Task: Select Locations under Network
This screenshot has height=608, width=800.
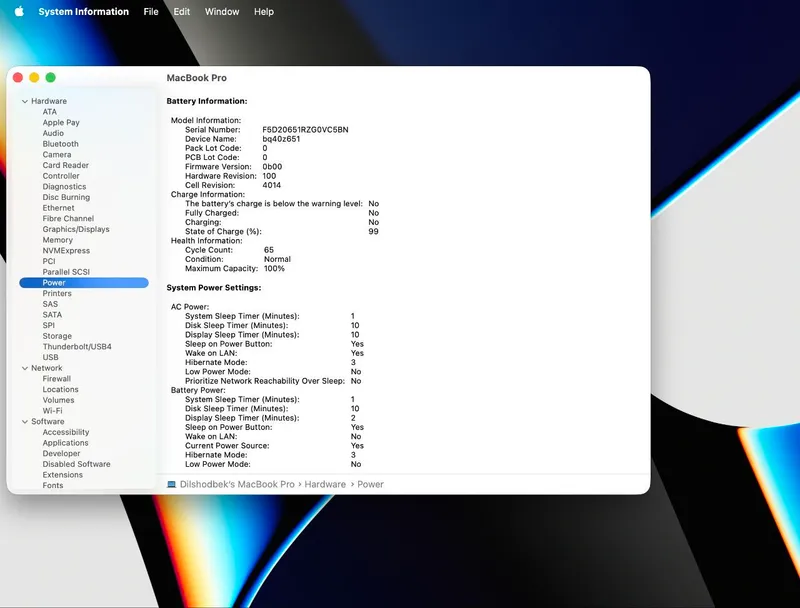Action: click(x=60, y=389)
